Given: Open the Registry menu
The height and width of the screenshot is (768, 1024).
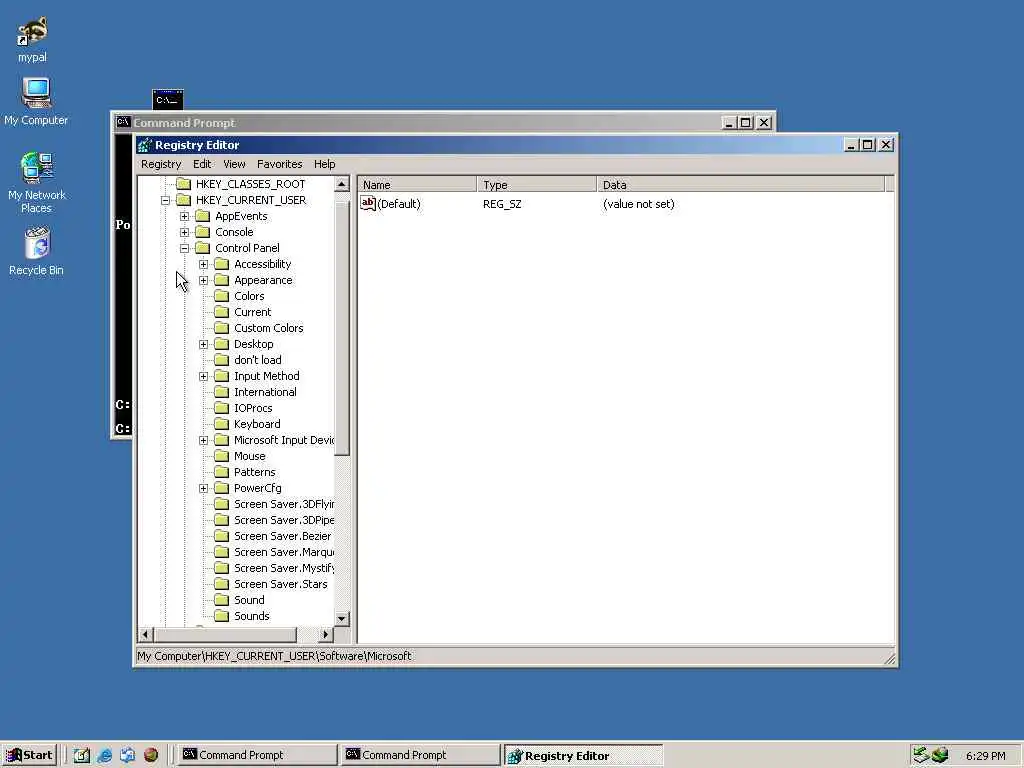Looking at the screenshot, I should tap(161, 164).
